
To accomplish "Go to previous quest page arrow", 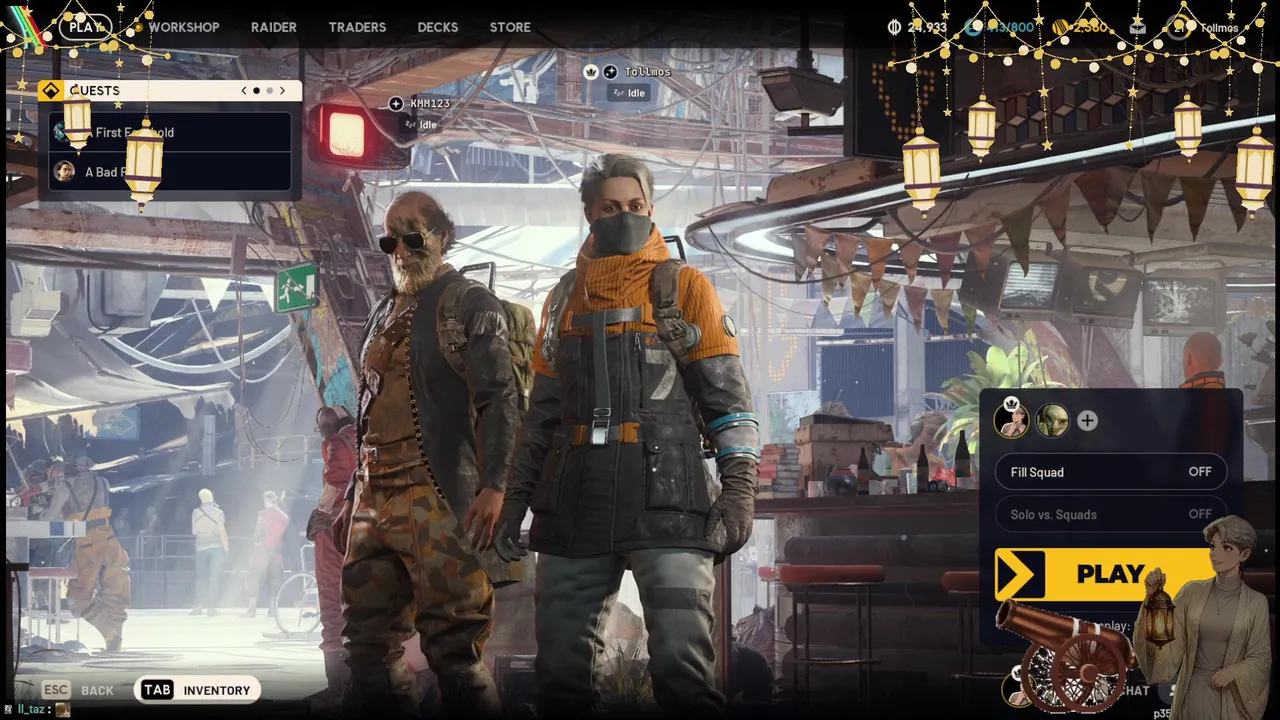I will point(244,90).
